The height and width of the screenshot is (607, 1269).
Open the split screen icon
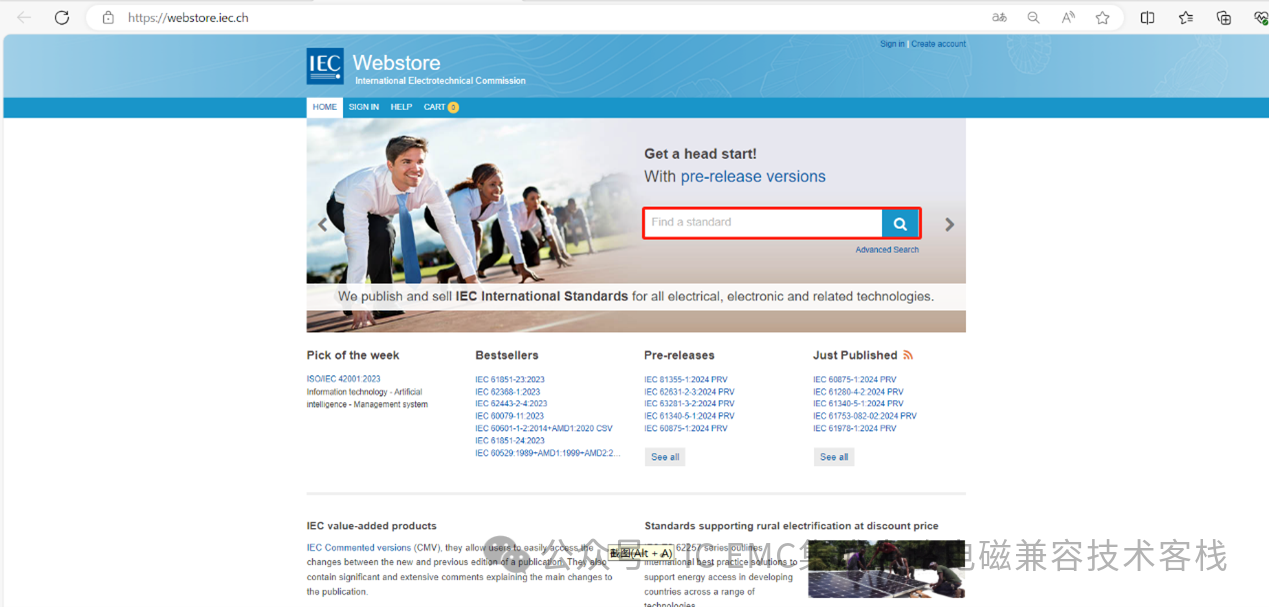(x=1148, y=17)
